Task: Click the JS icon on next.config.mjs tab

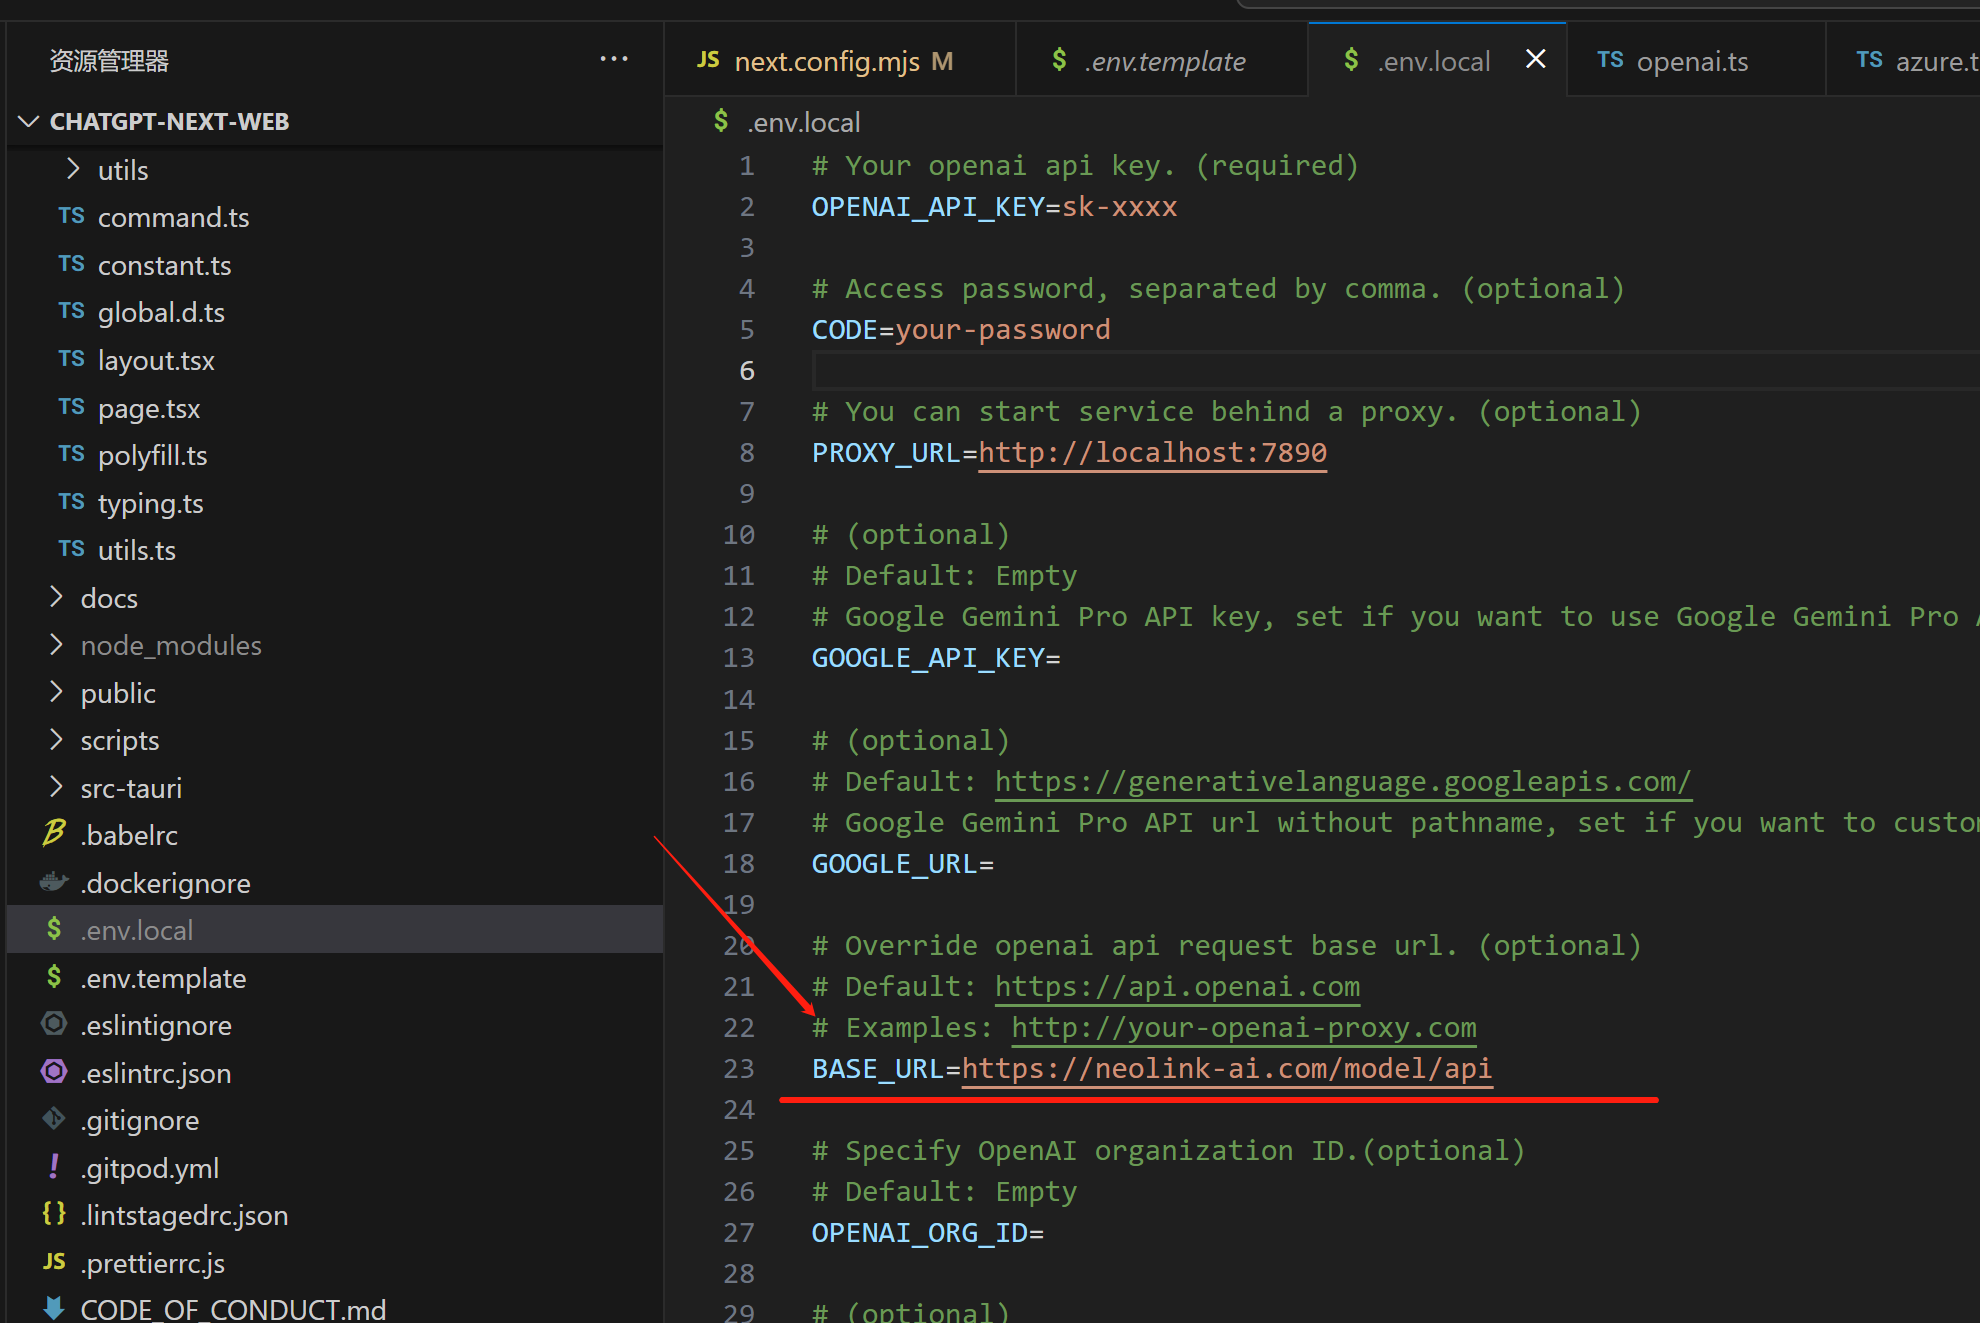Action: pyautogui.click(x=708, y=60)
